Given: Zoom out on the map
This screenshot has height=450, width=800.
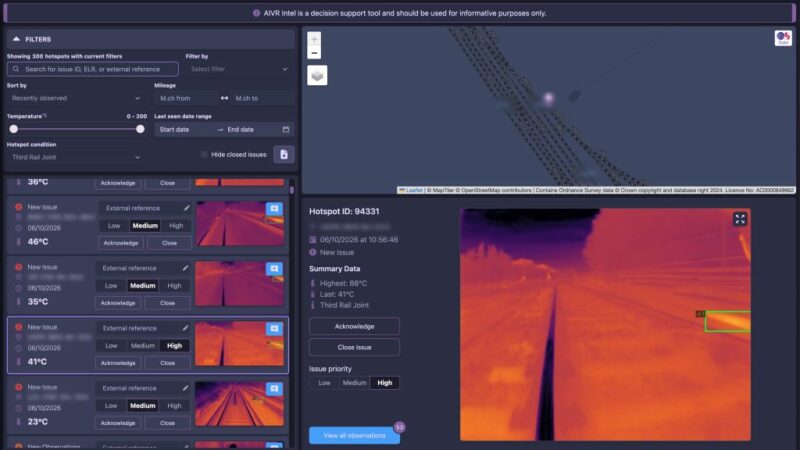Looking at the screenshot, I should point(314,53).
